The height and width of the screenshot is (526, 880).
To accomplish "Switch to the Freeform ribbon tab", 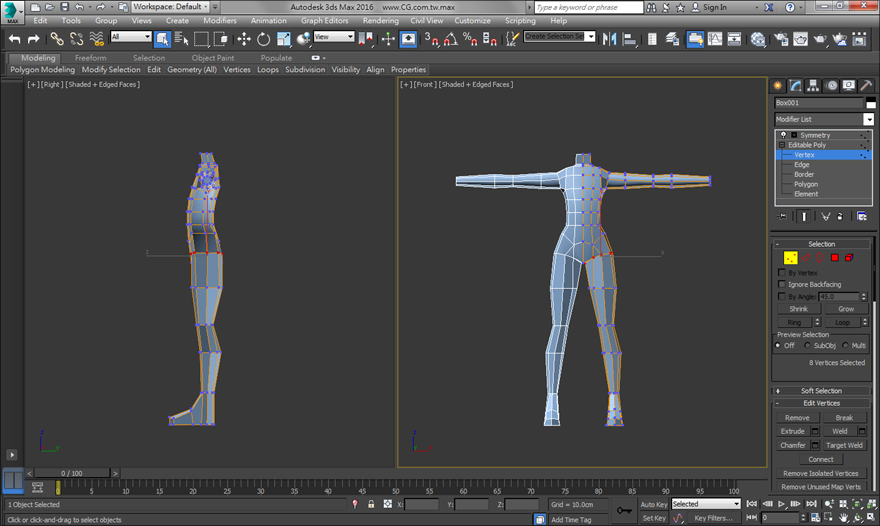I will (x=91, y=58).
